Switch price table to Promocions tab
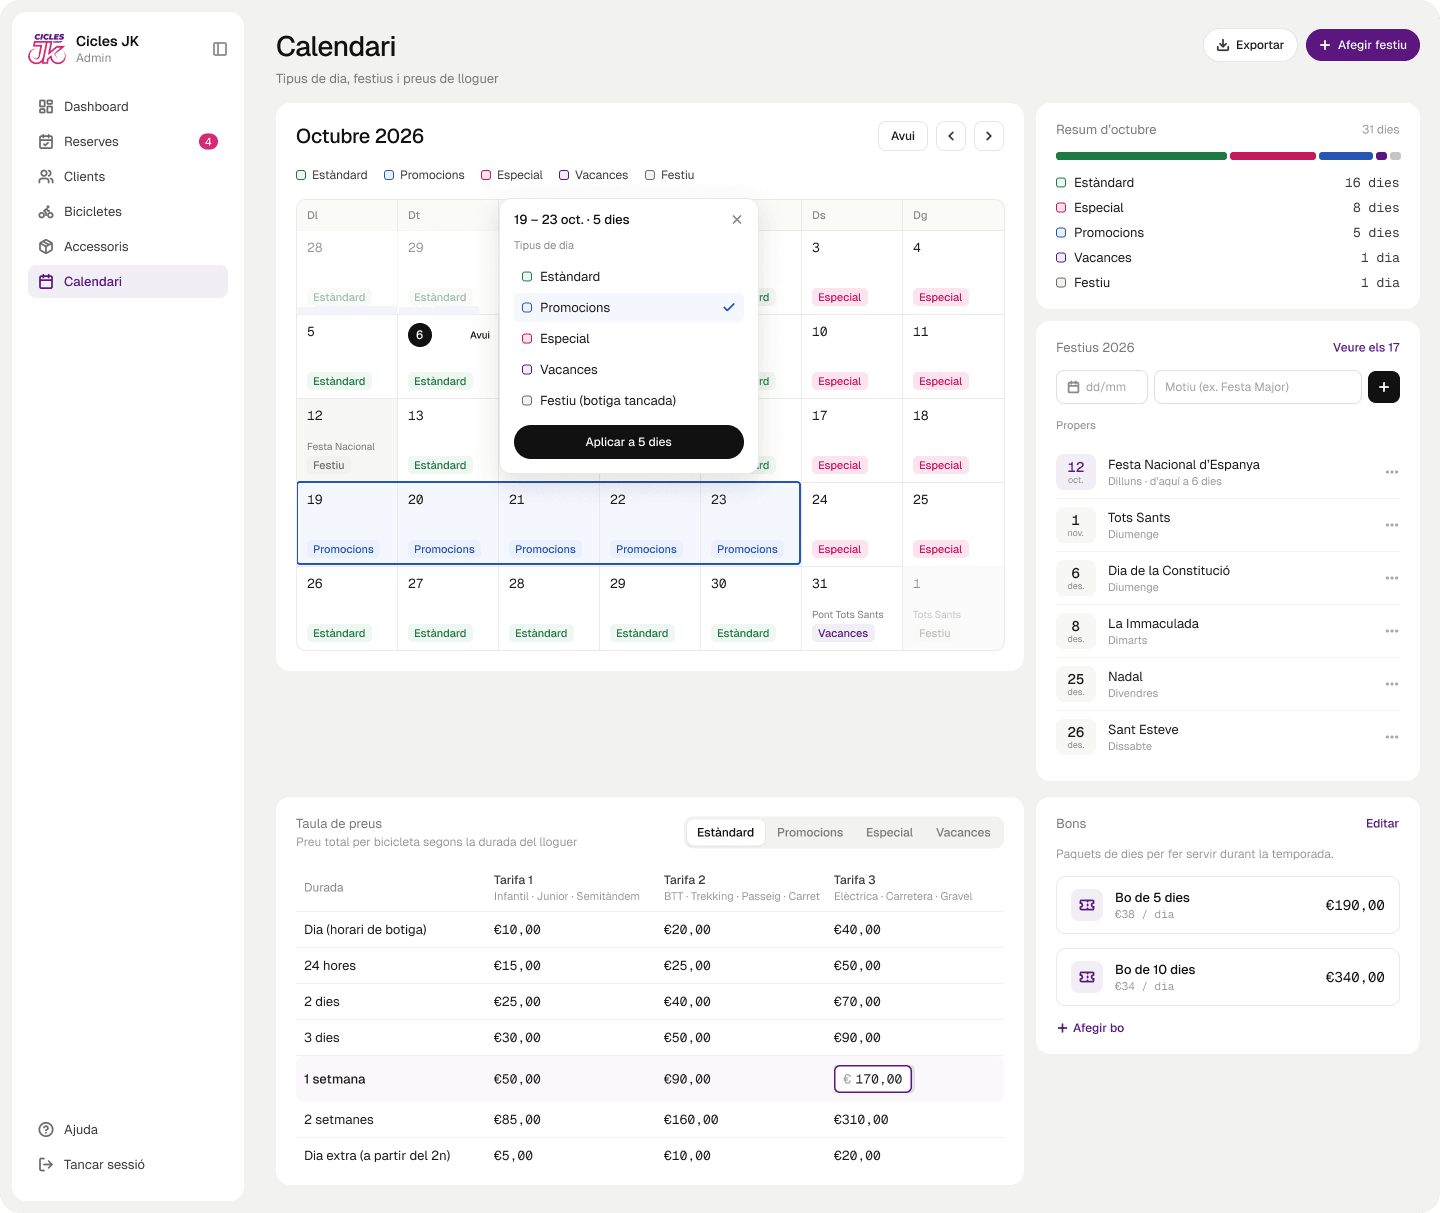Screen dimensions: 1440x1213 [810, 832]
